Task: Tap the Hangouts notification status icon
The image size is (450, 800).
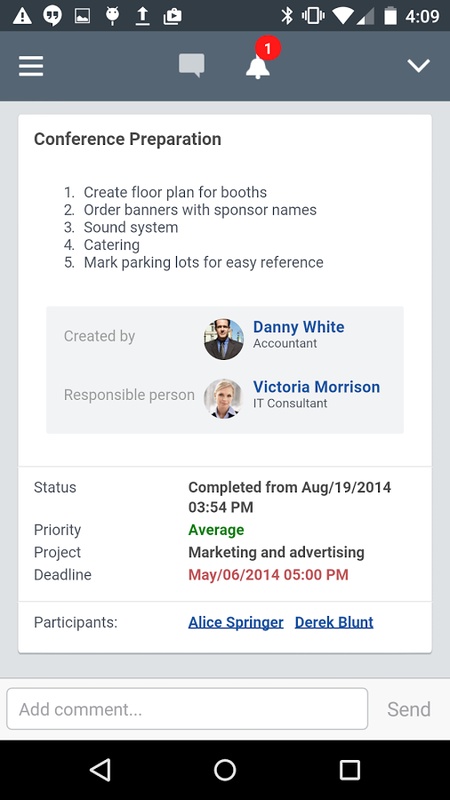Action: (x=52, y=16)
